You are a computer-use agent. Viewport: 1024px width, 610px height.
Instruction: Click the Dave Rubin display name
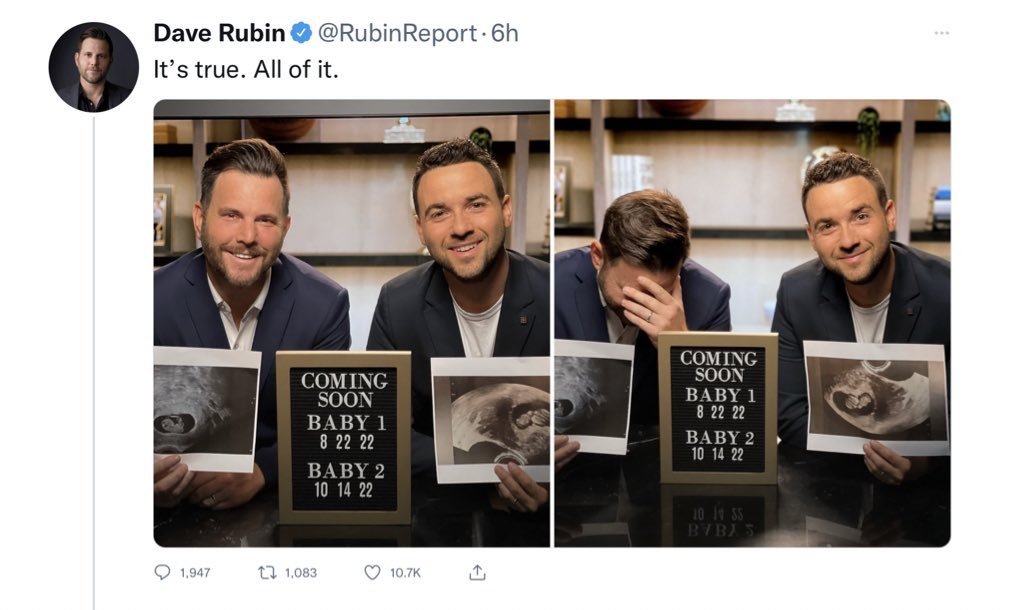click(219, 33)
